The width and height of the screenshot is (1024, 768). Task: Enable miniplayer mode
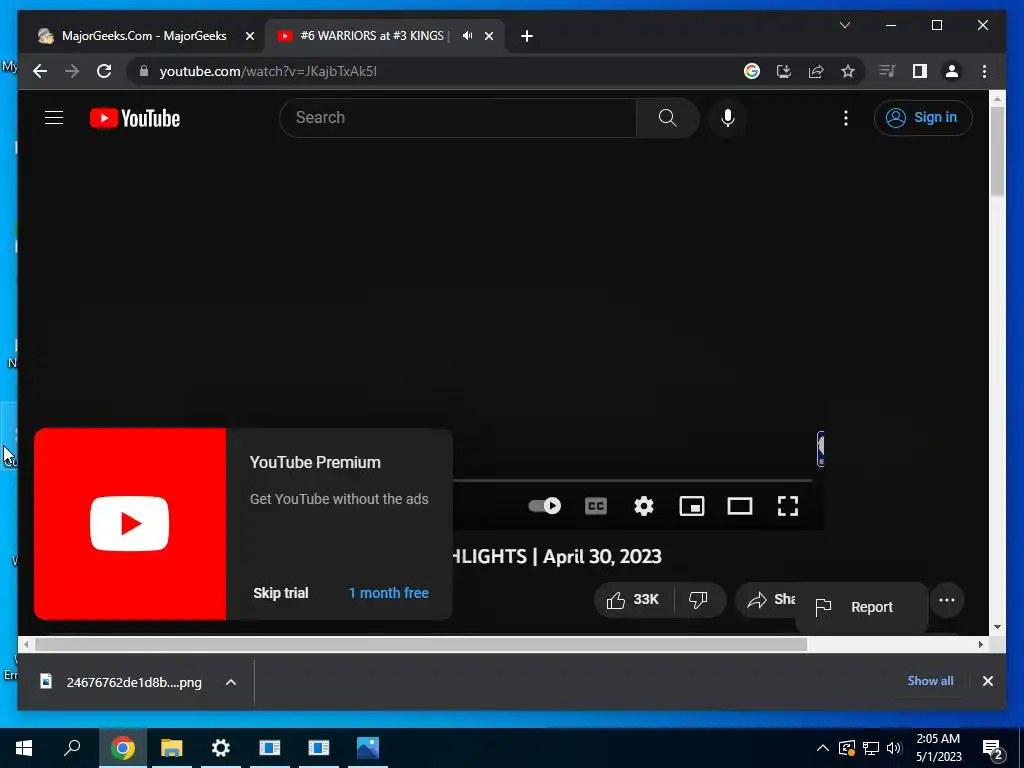[692, 506]
